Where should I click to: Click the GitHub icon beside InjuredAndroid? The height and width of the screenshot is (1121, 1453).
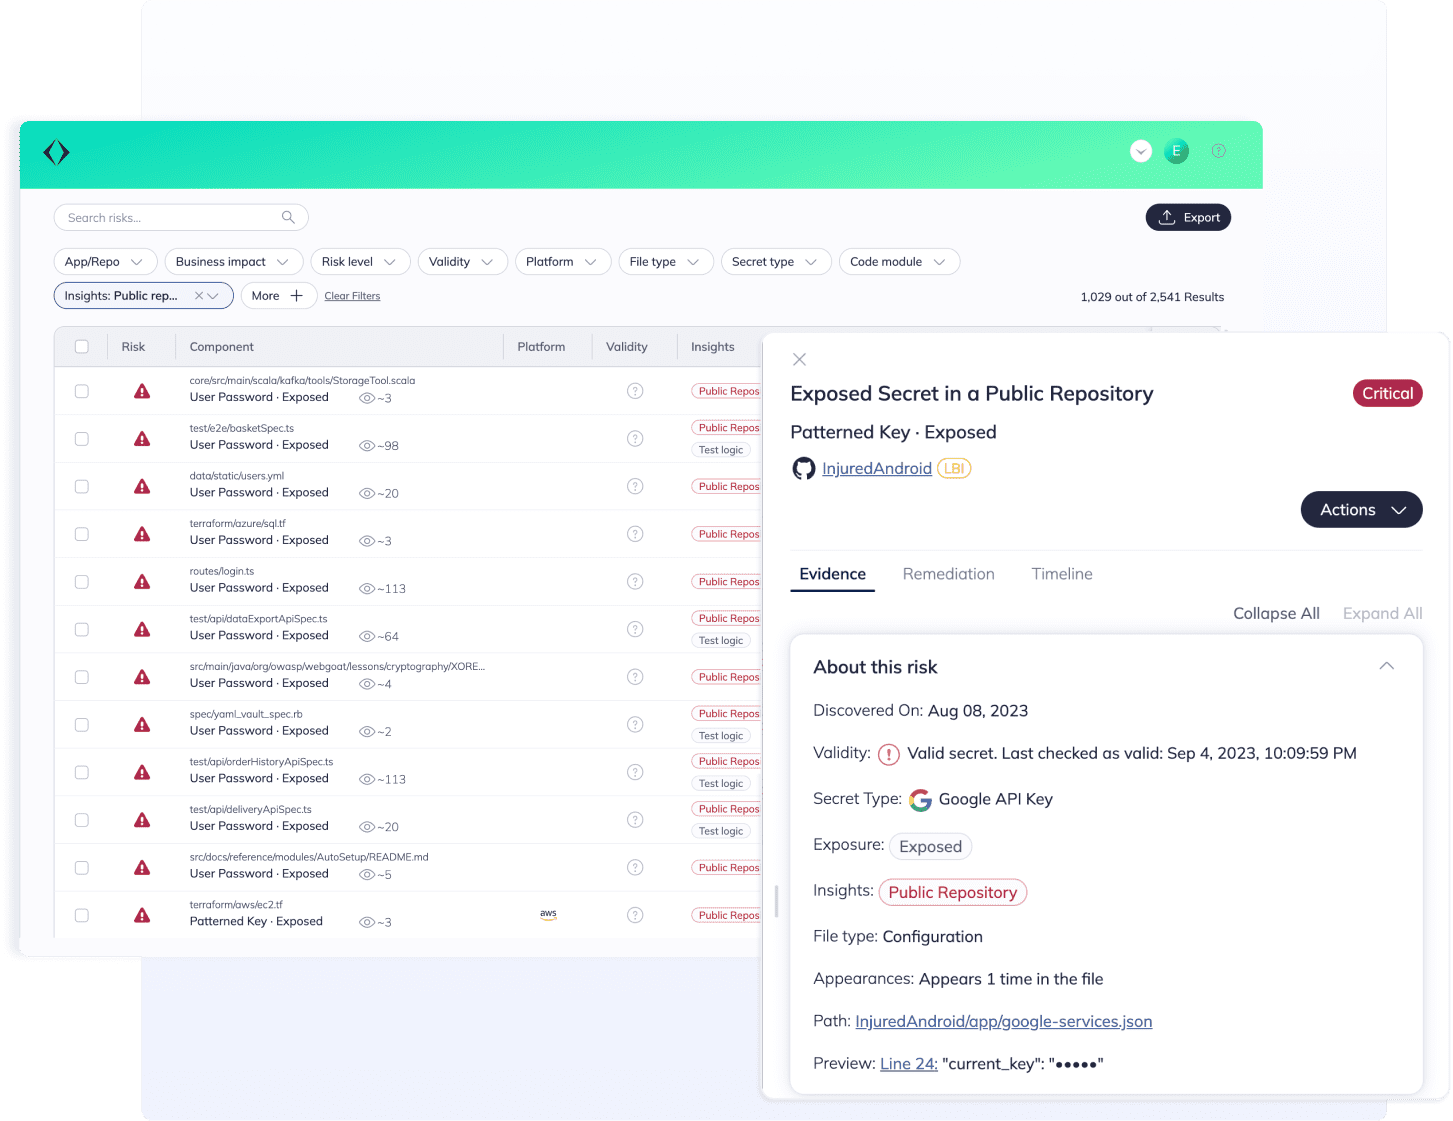click(x=803, y=469)
